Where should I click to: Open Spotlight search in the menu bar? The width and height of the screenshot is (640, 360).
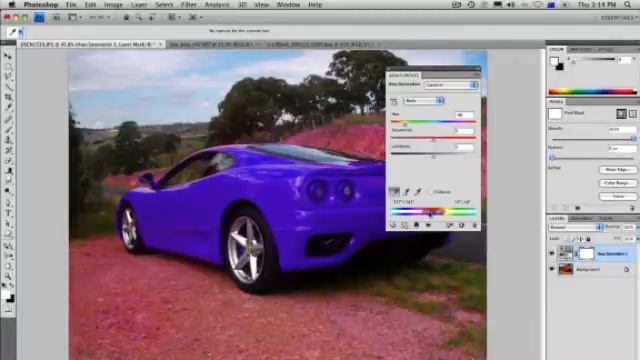[x=627, y=5]
